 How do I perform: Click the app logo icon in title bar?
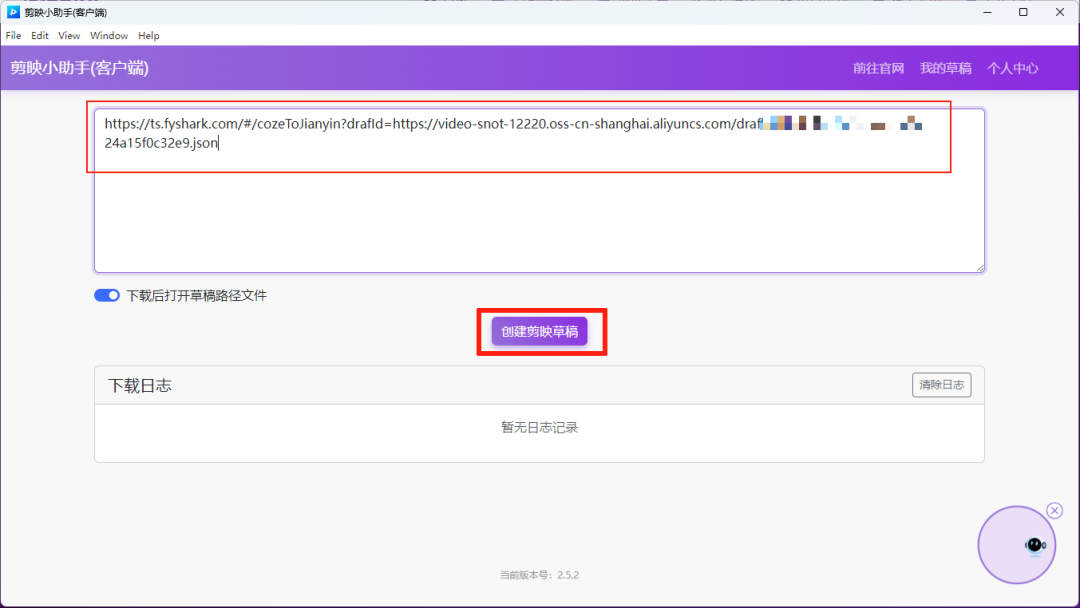[13, 12]
